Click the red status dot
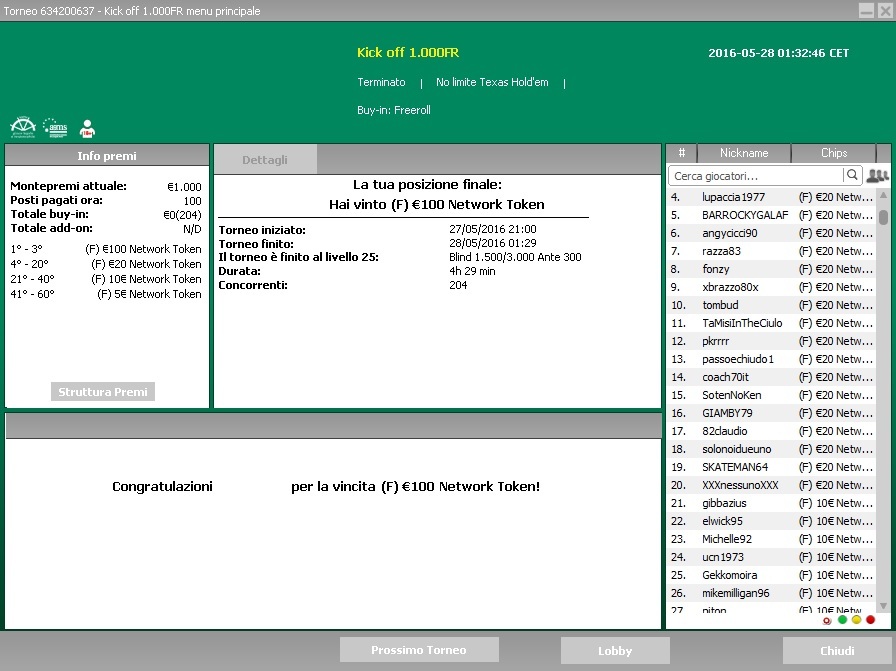 [x=870, y=620]
